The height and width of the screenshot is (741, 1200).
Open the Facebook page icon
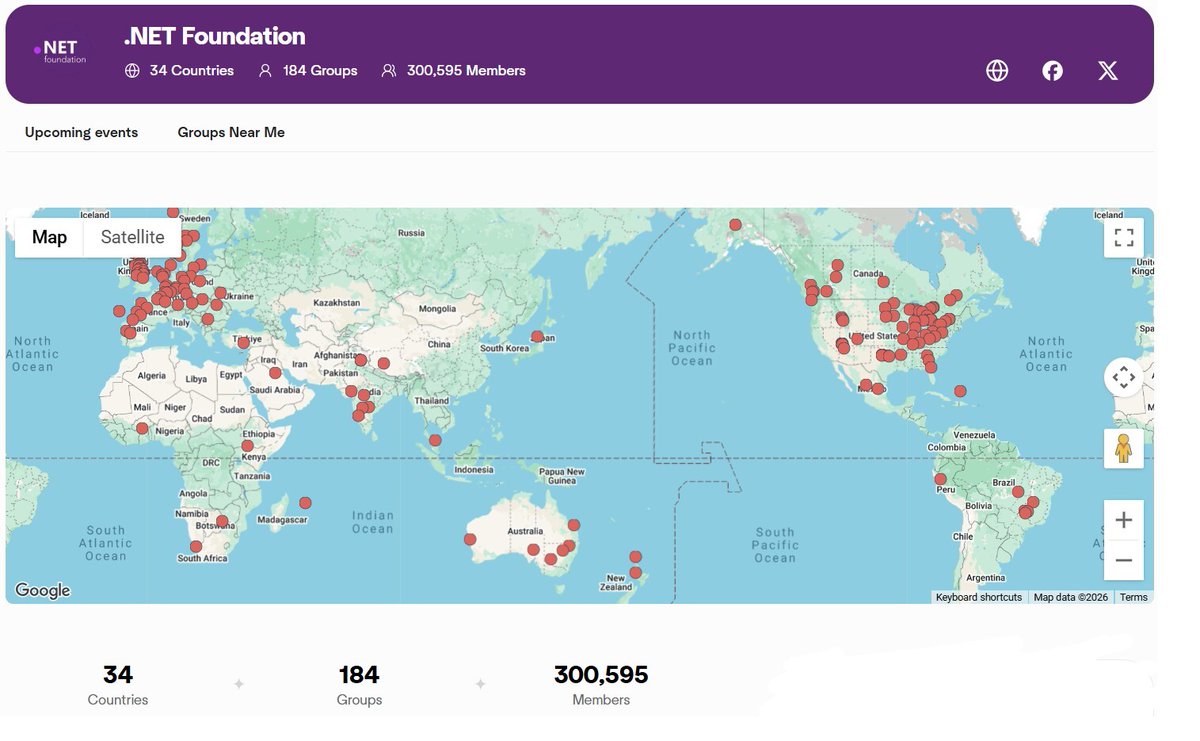point(1052,70)
